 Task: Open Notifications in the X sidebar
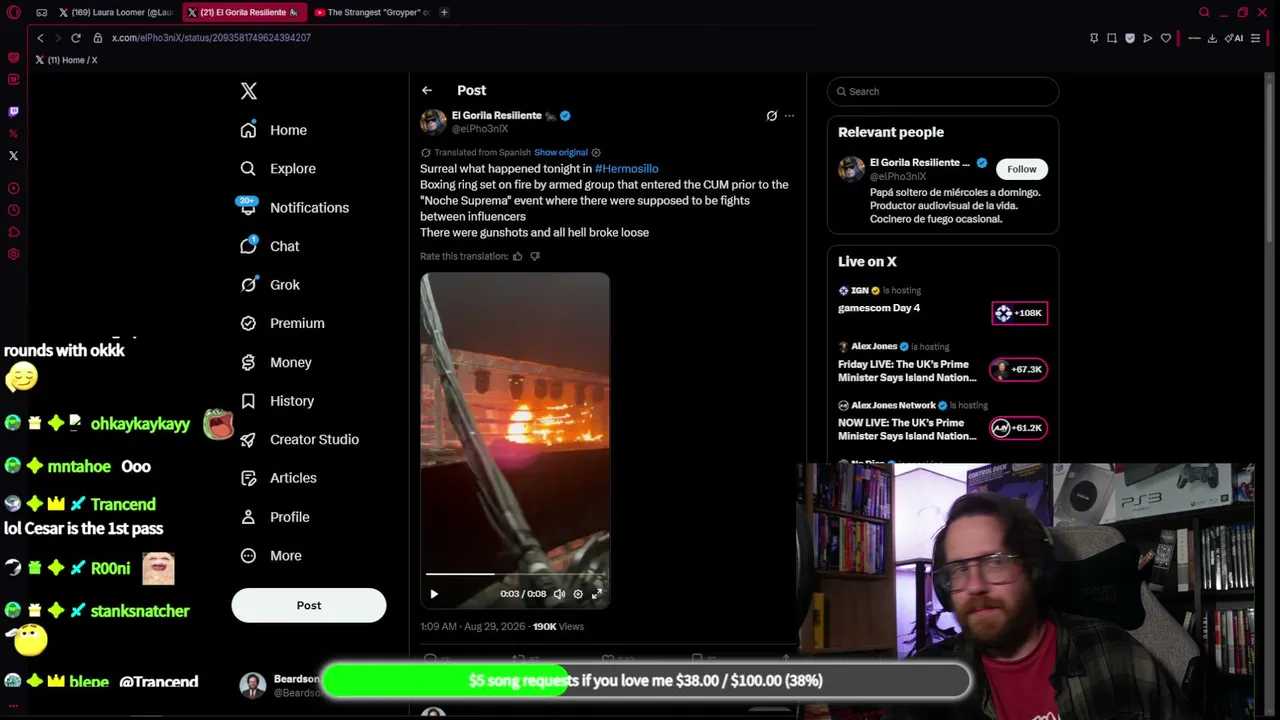[x=294, y=207]
